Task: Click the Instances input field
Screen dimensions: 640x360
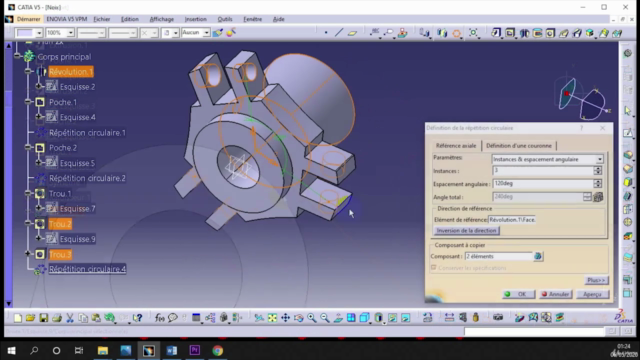Action: point(543,171)
